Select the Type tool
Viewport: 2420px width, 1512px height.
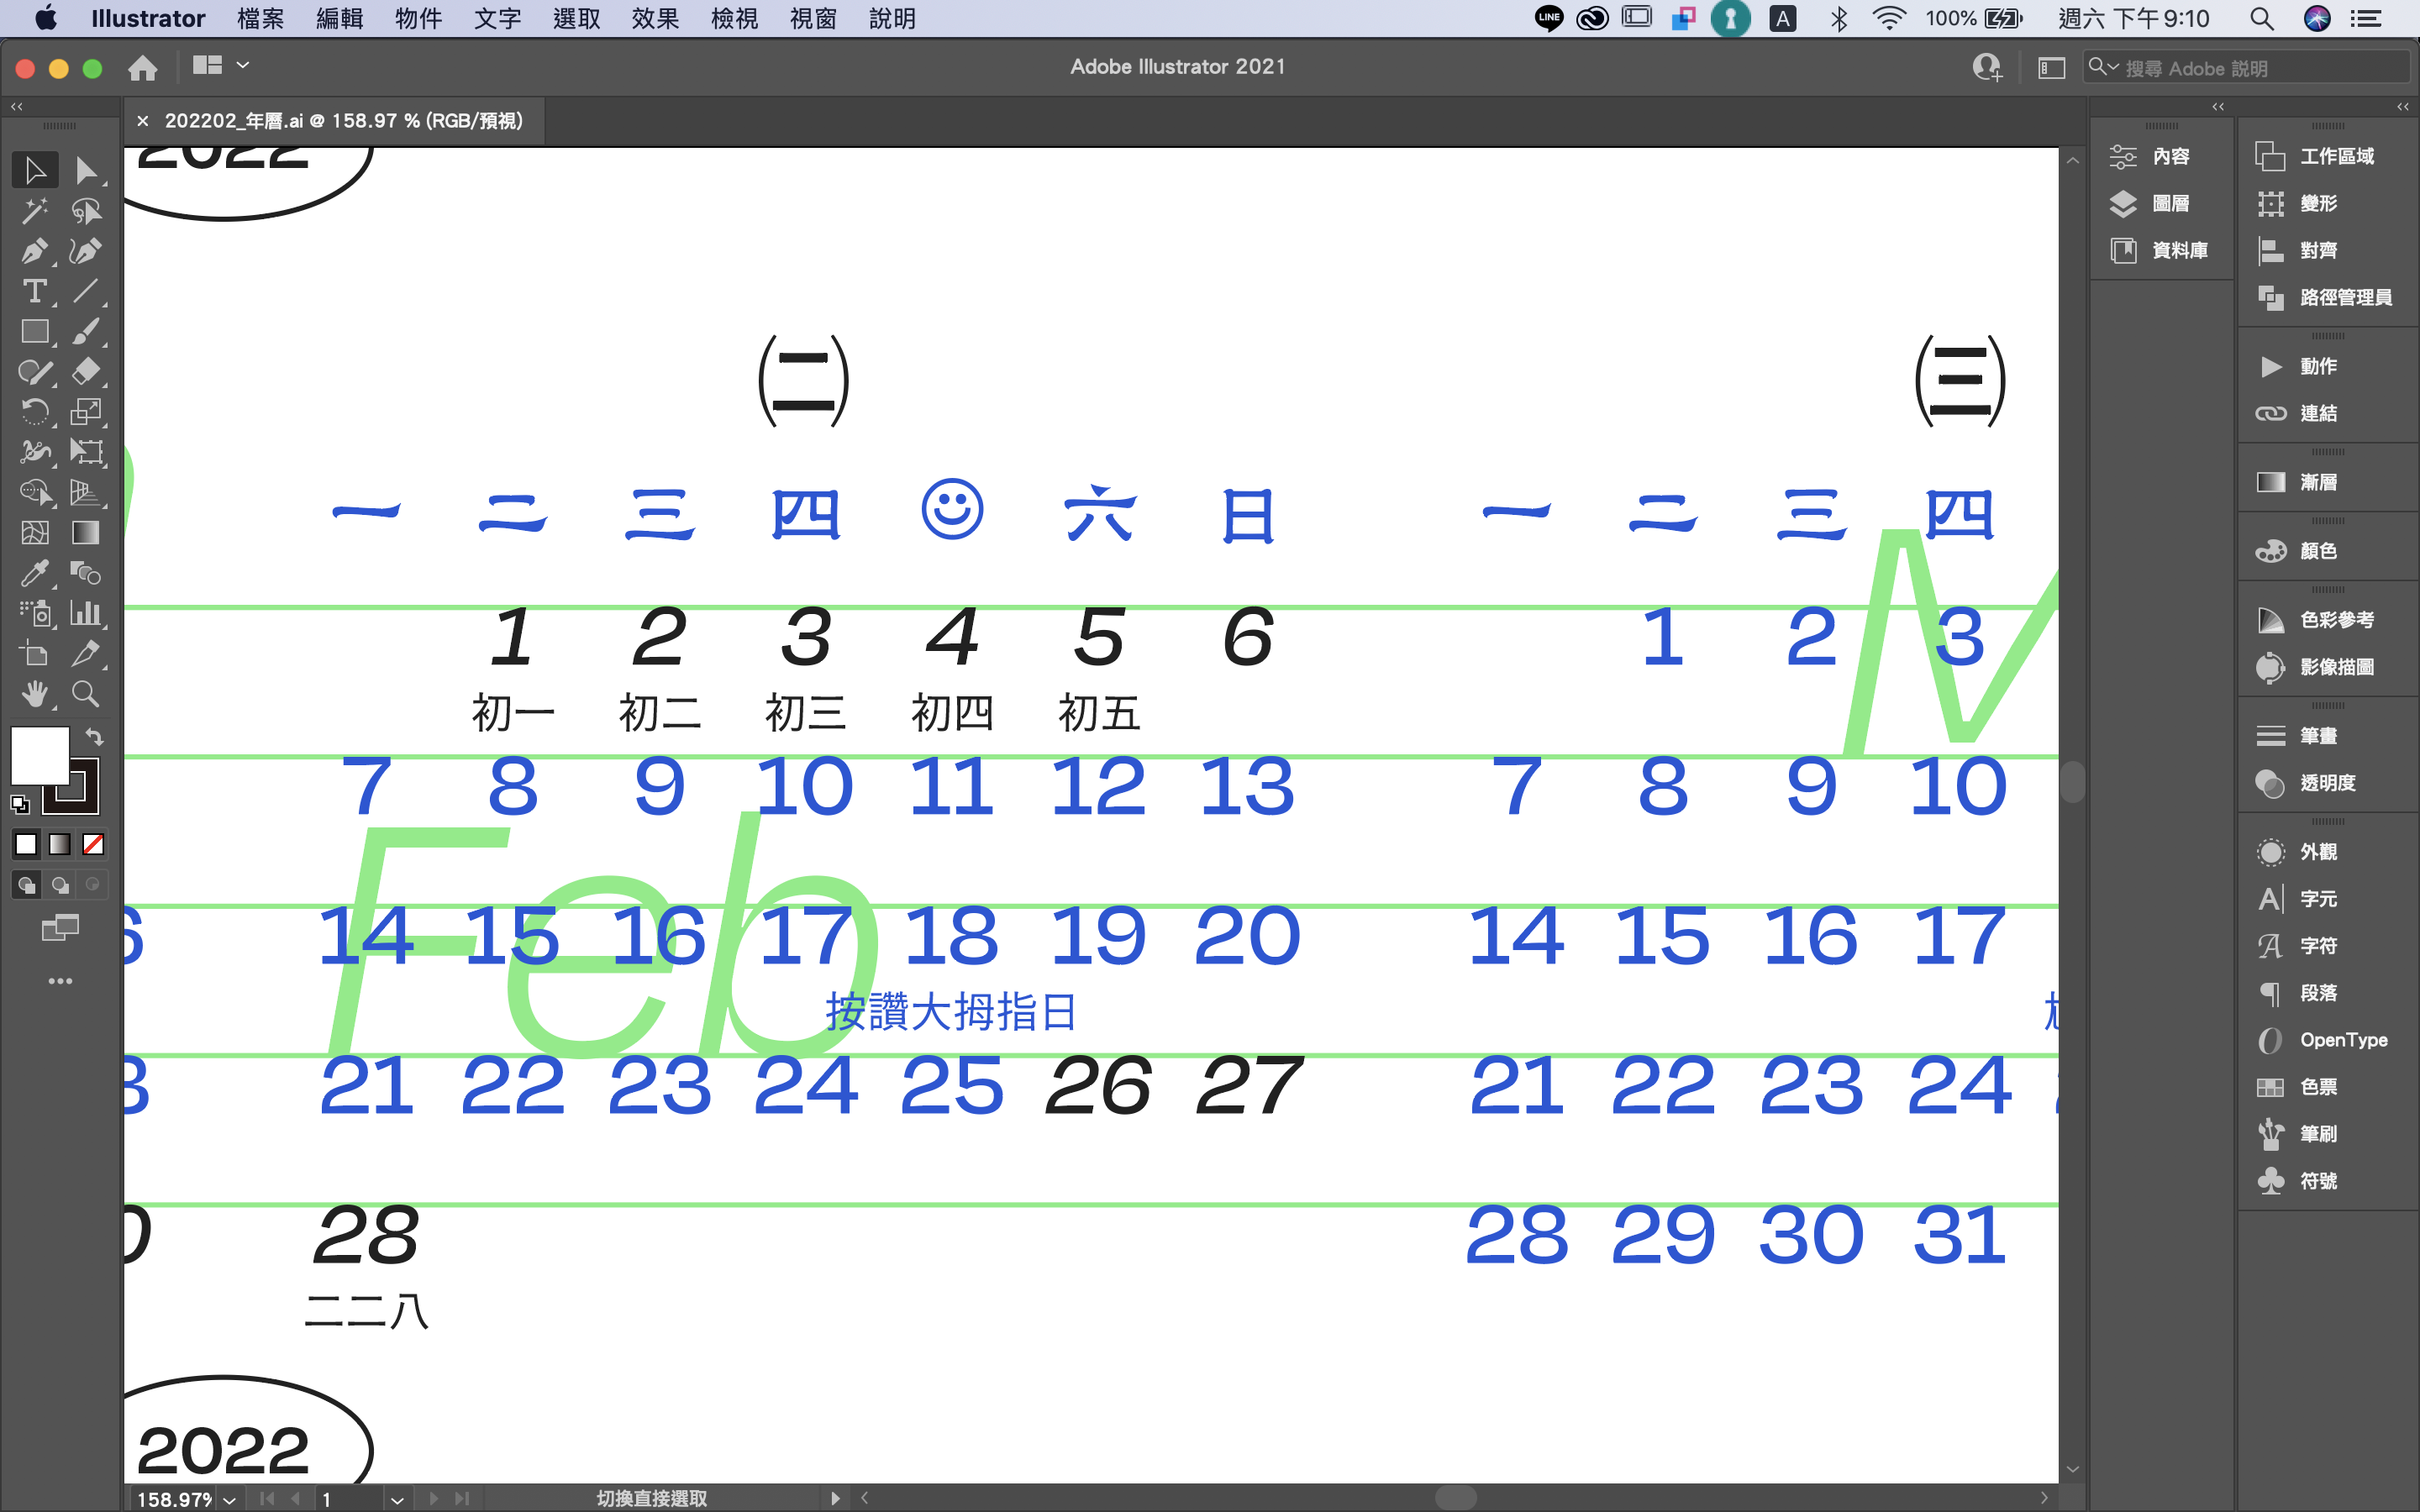[35, 291]
